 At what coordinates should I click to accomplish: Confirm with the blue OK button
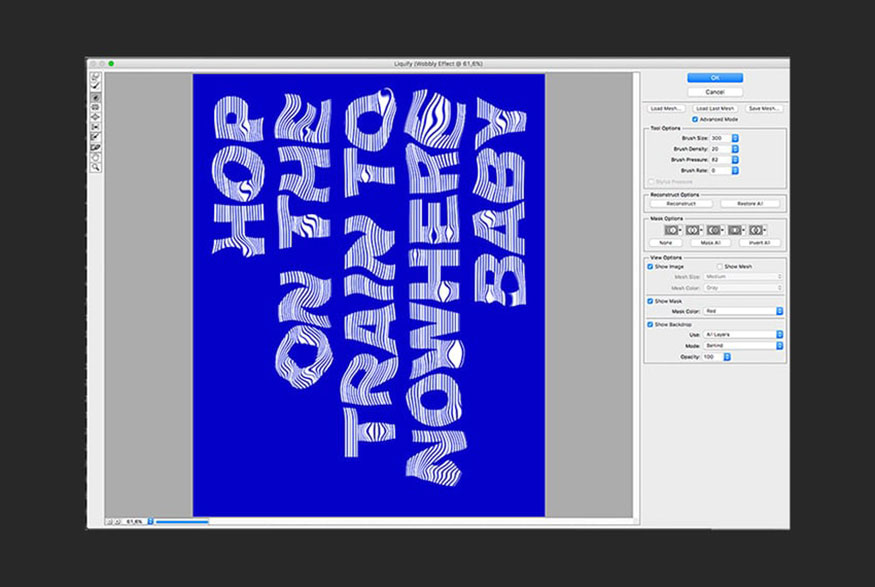tap(715, 78)
